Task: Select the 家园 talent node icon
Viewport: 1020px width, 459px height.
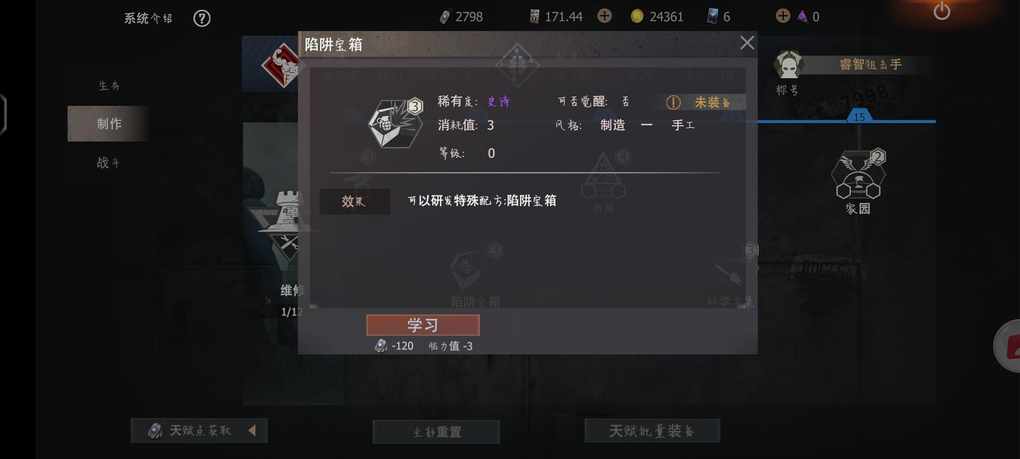Action: pyautogui.click(x=858, y=176)
